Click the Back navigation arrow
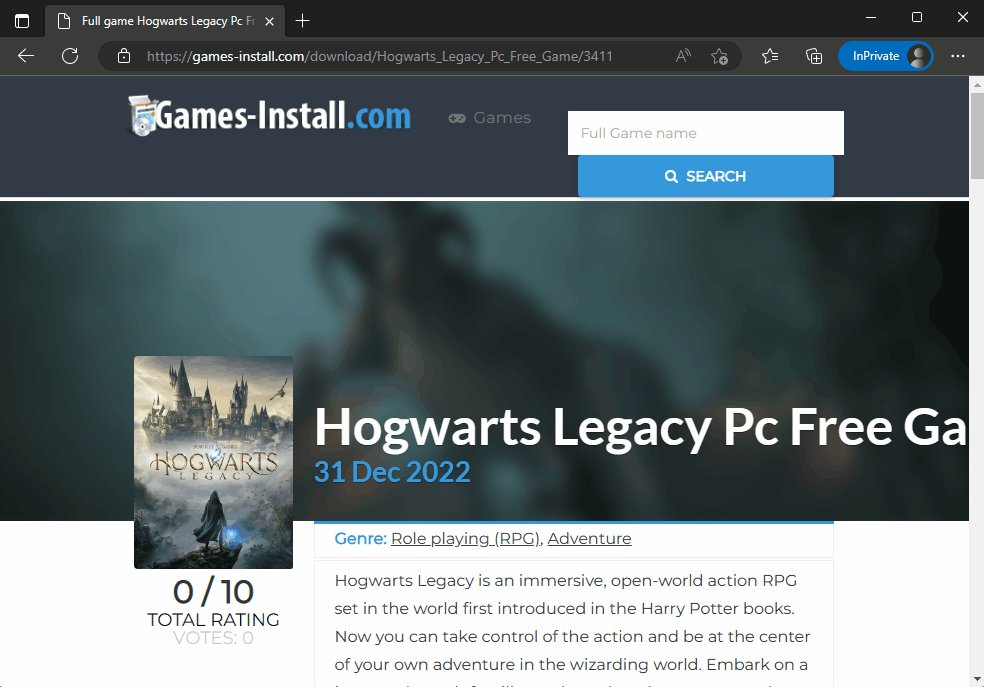The height and width of the screenshot is (687, 984). tap(25, 56)
